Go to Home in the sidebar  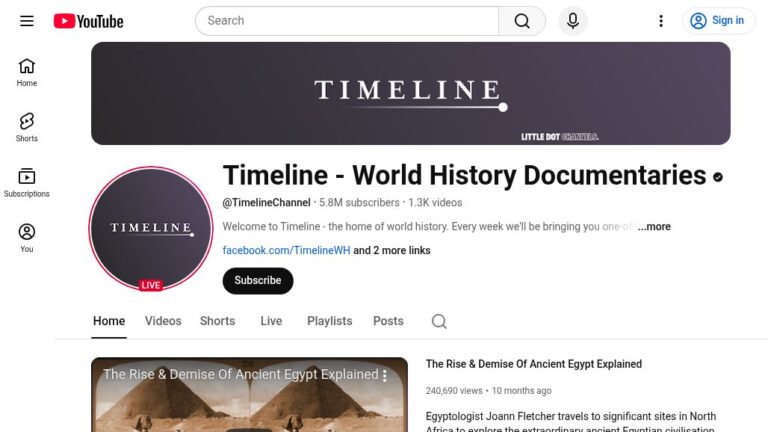[x=27, y=72]
